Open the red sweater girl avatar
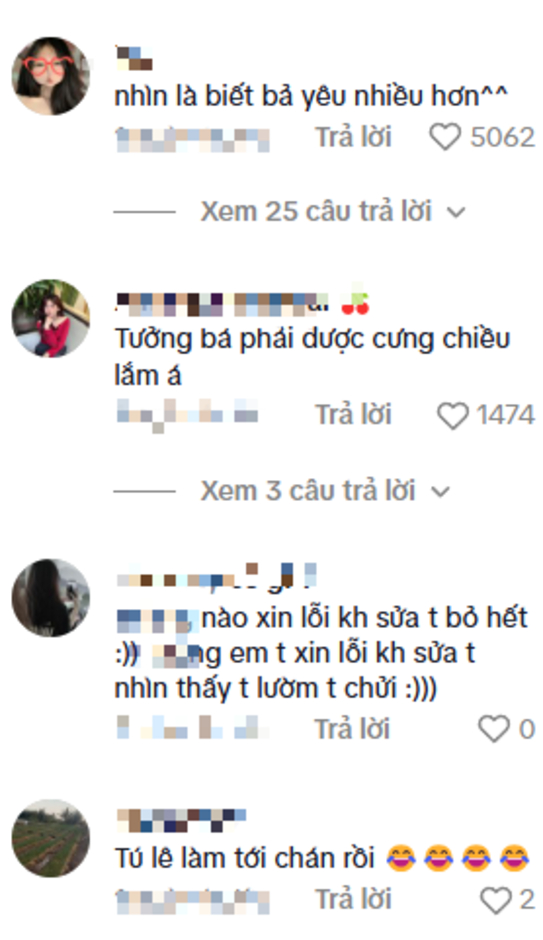The image size is (543, 940). click(51, 318)
